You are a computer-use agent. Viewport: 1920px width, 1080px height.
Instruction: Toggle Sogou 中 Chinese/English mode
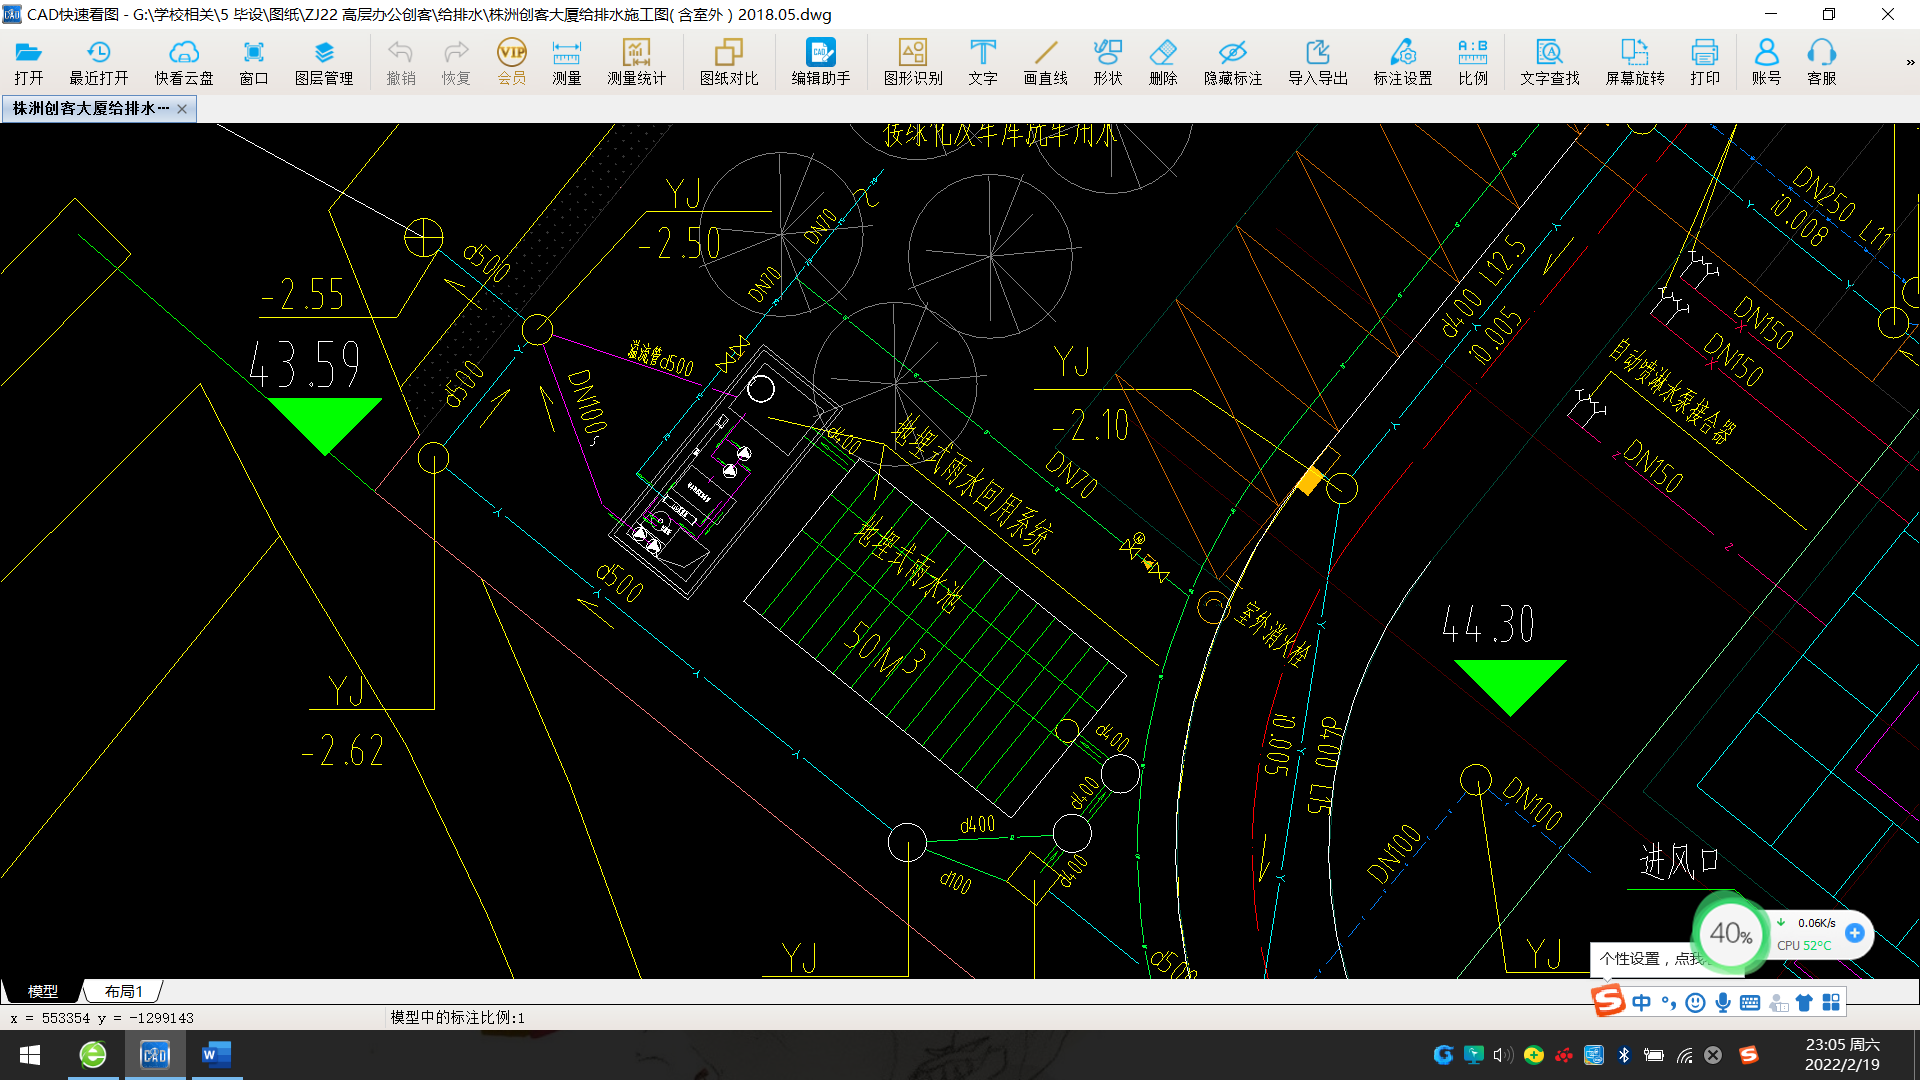pyautogui.click(x=1642, y=1002)
